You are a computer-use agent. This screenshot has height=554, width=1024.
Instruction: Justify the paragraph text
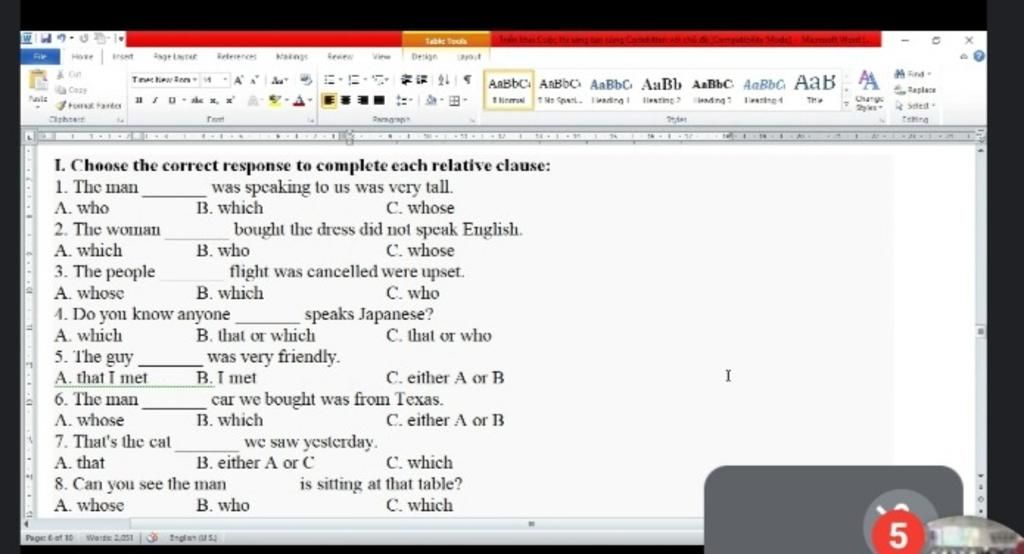[x=379, y=101]
